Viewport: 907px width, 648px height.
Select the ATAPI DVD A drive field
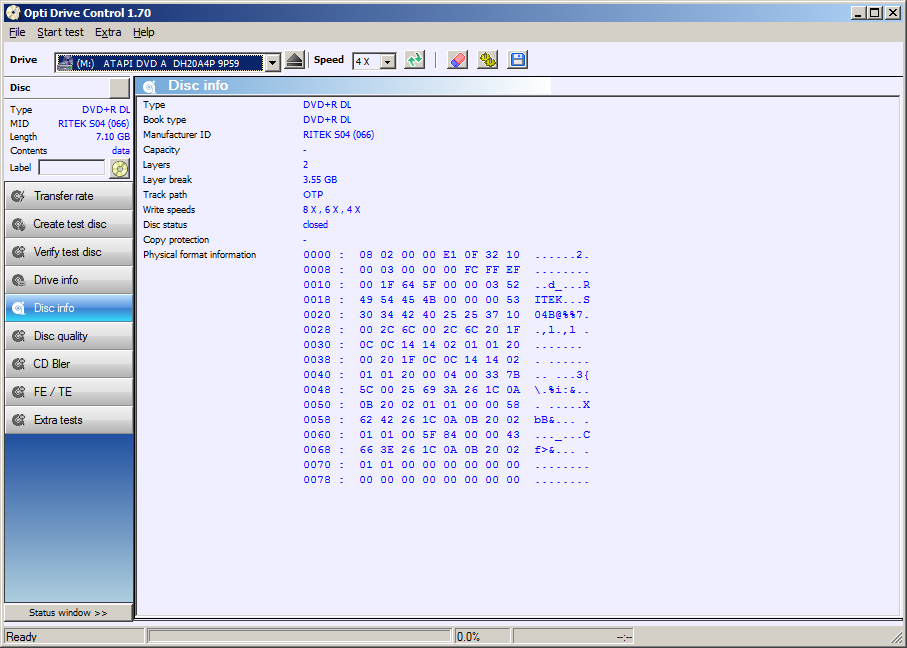pos(160,62)
